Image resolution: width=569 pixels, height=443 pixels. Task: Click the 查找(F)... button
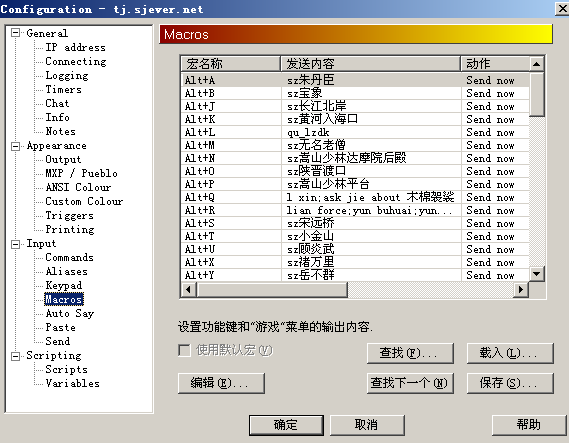click(x=410, y=353)
